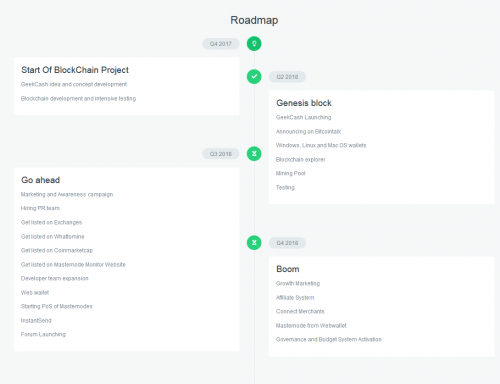Select the Q4 2018 date badge

pyautogui.click(x=287, y=243)
